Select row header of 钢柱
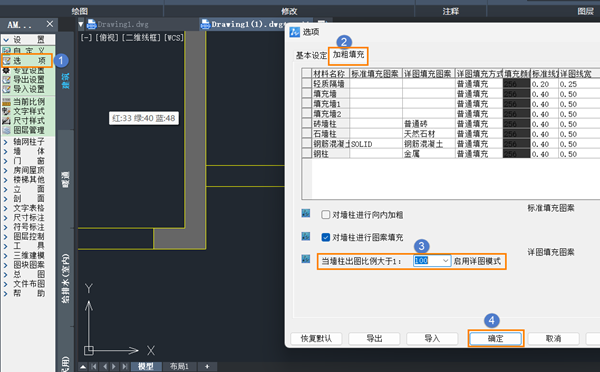 click(307, 153)
